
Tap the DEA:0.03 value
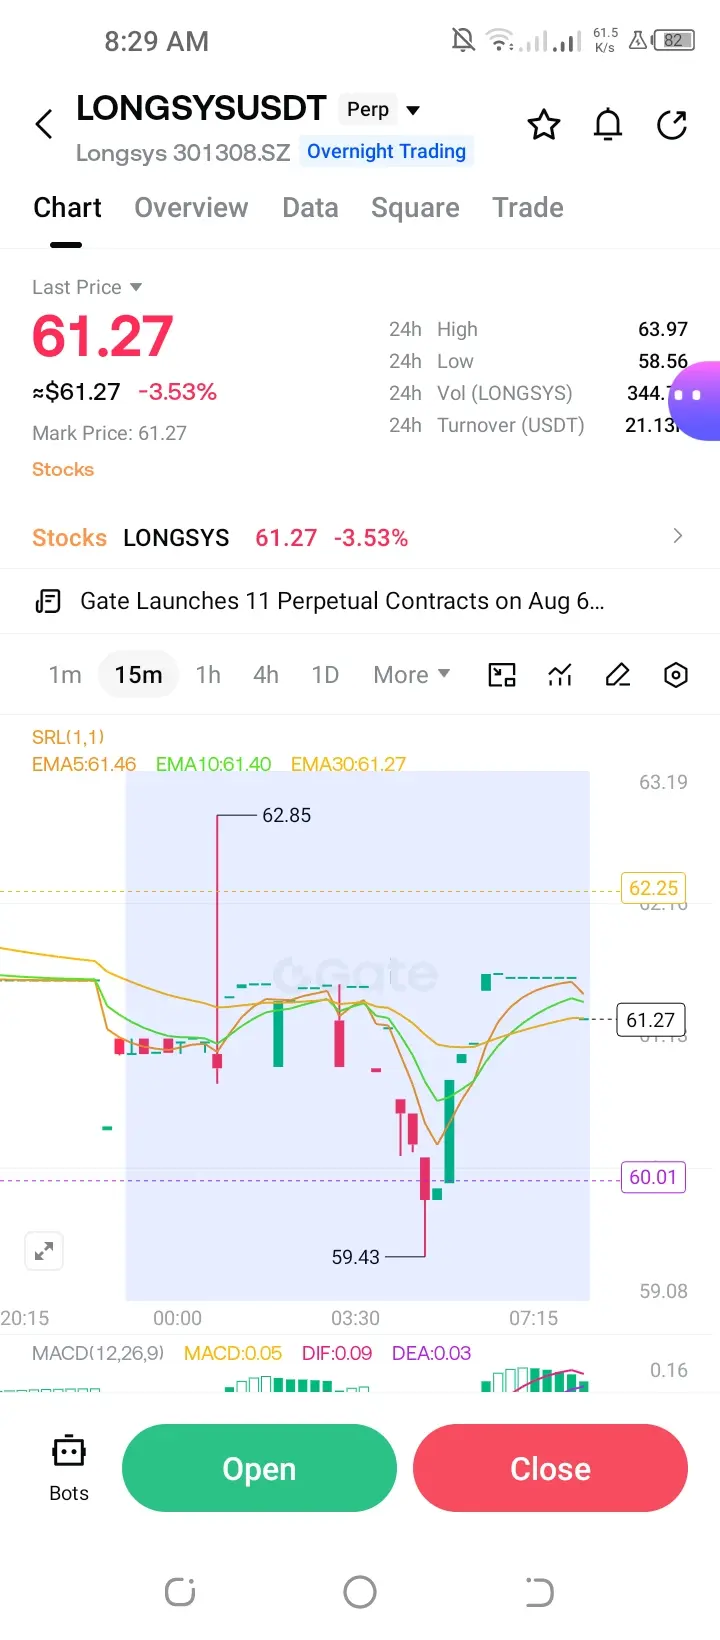tap(431, 1353)
